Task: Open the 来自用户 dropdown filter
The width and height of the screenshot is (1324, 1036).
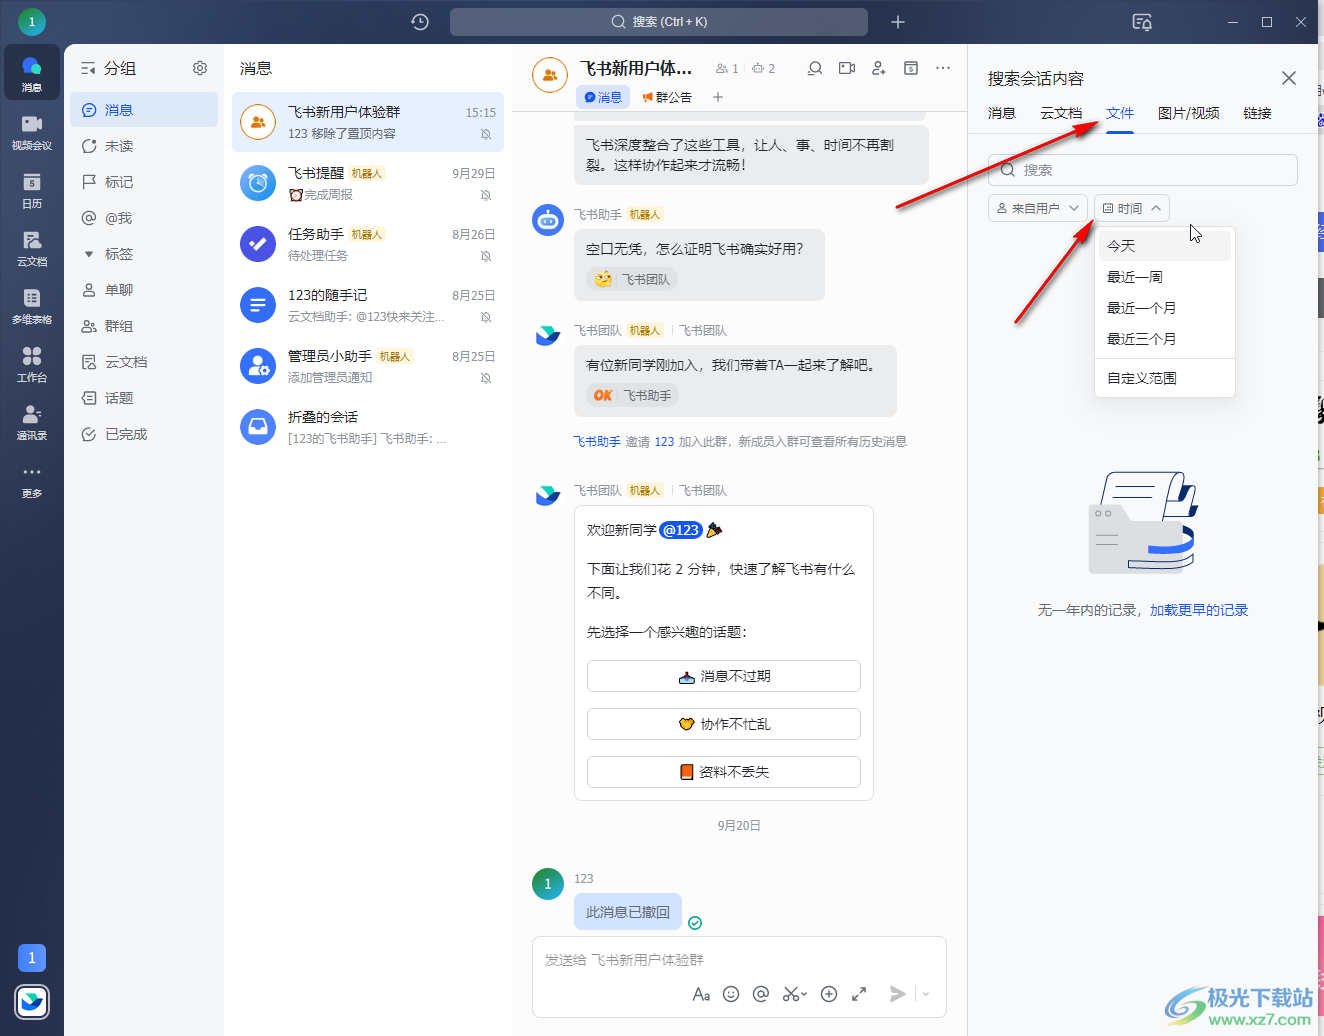Action: click(x=1038, y=208)
